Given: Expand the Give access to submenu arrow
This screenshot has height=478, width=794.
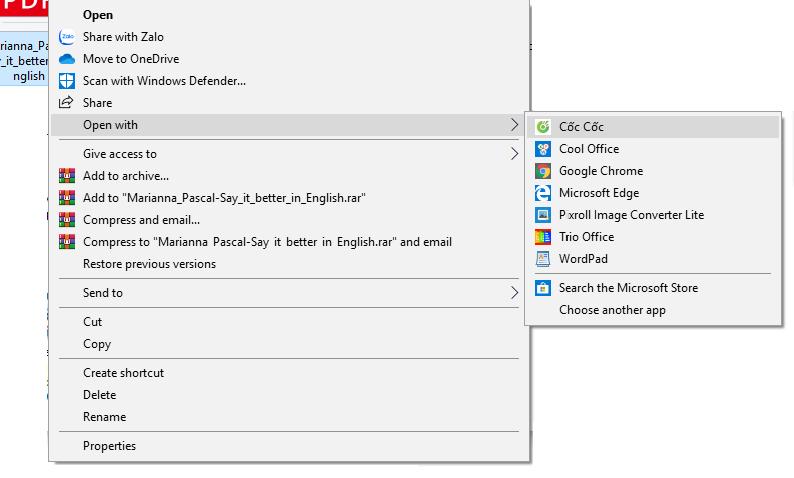Looking at the screenshot, I should pyautogui.click(x=514, y=153).
